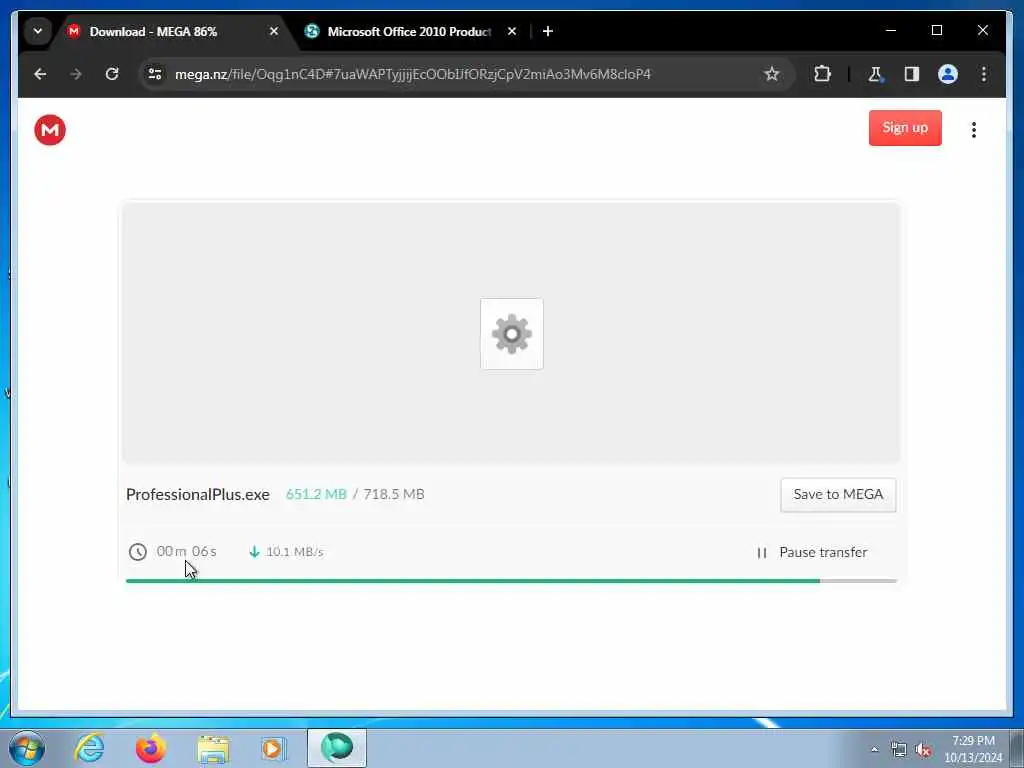Switch to Microsoft Office 2010 Product tab
This screenshot has height=768, width=1024.
[x=409, y=31]
